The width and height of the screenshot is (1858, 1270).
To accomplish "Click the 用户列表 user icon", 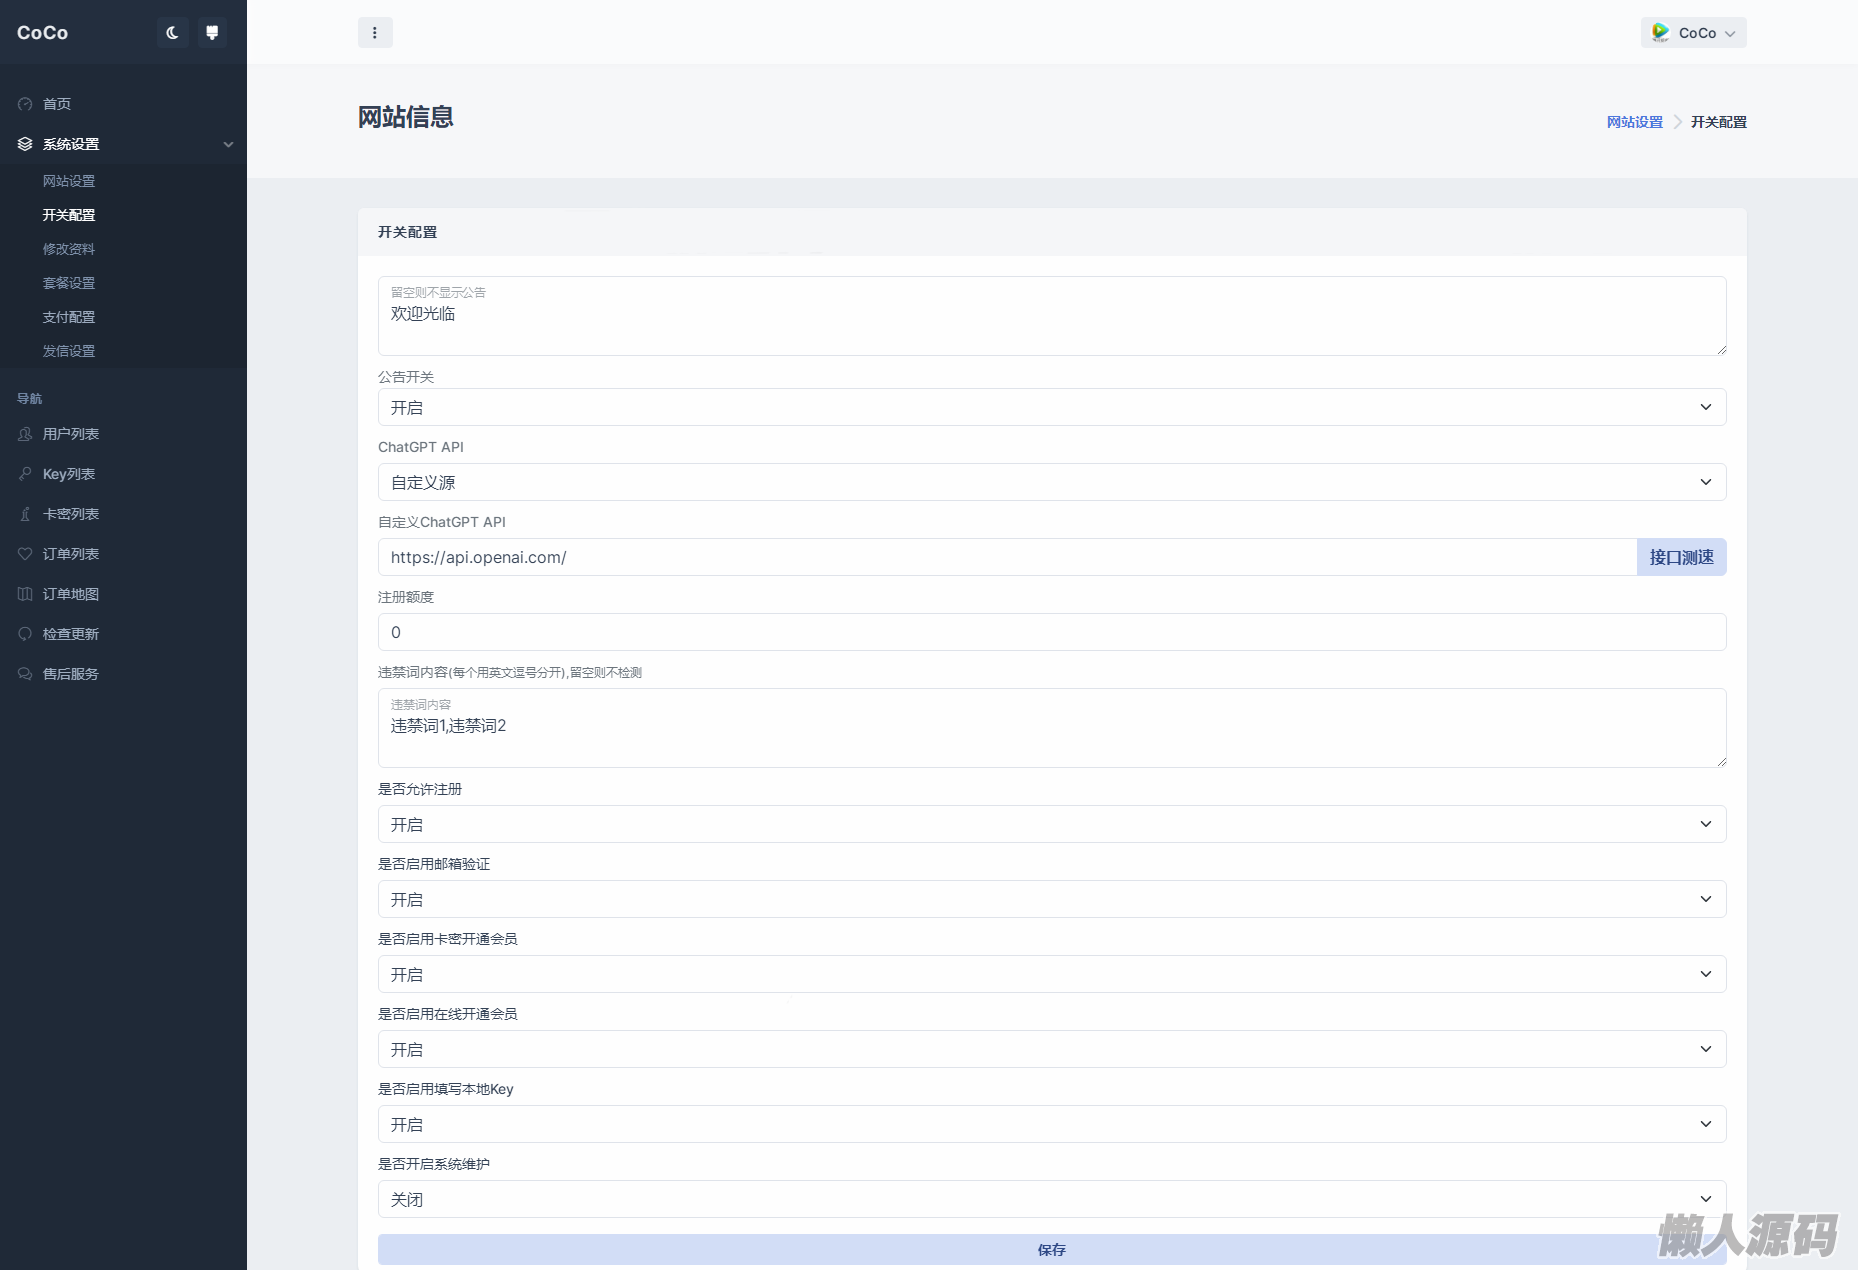I will (25, 434).
